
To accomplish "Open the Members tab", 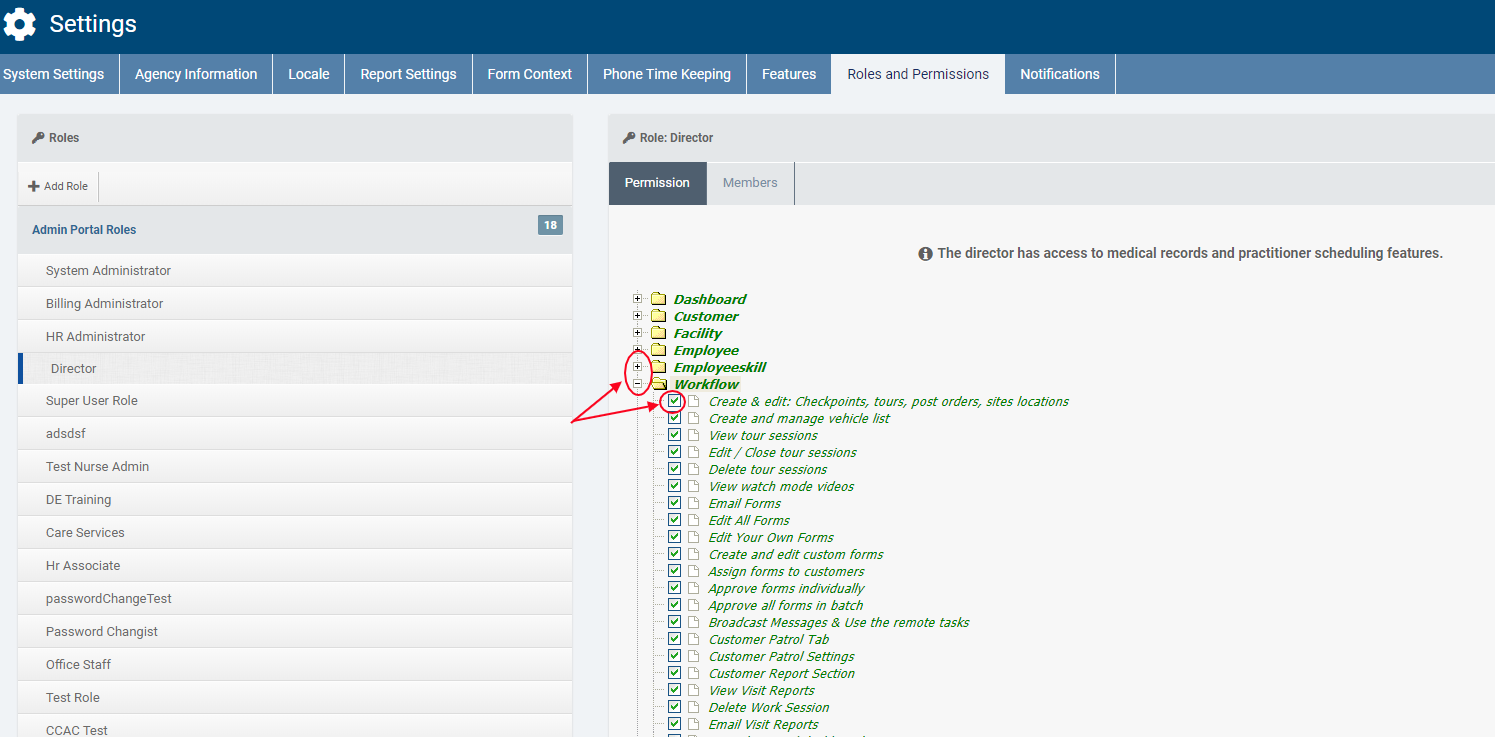I will coord(750,183).
